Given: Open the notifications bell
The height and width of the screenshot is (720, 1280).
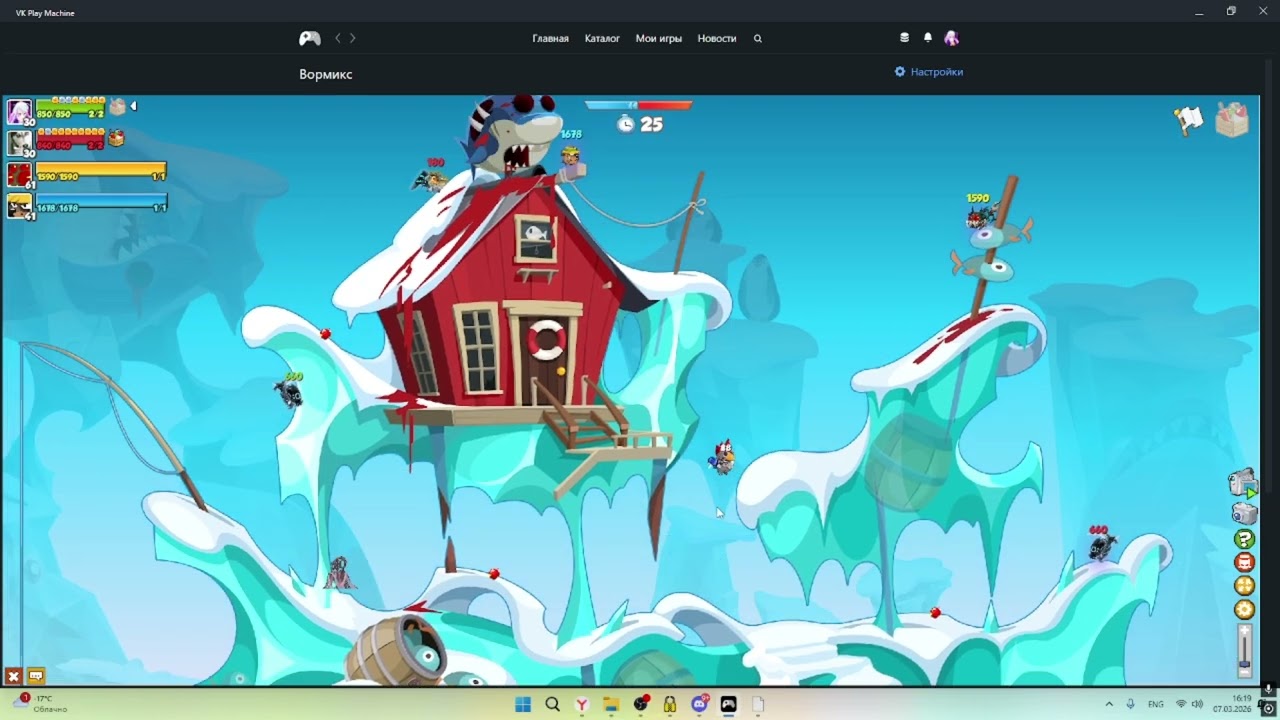Looking at the screenshot, I should tap(928, 38).
